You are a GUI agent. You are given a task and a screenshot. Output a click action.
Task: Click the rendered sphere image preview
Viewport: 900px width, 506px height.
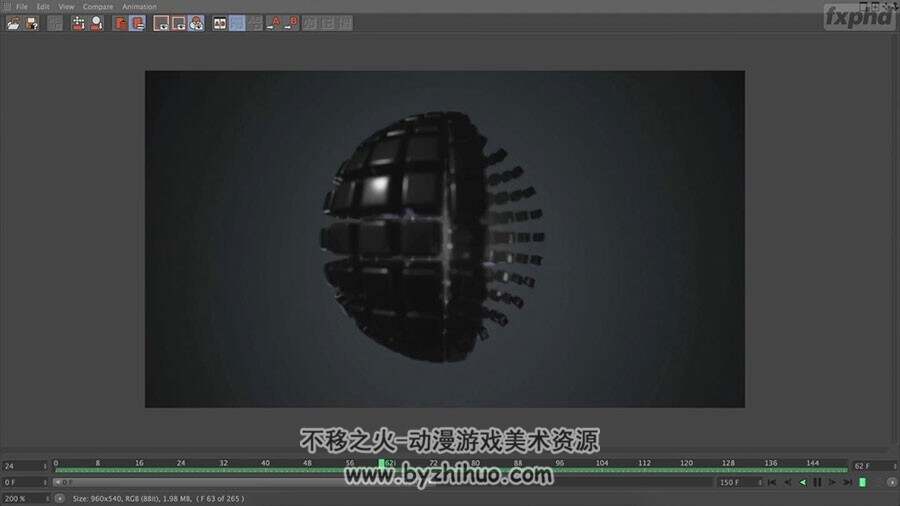pyautogui.click(x=445, y=239)
